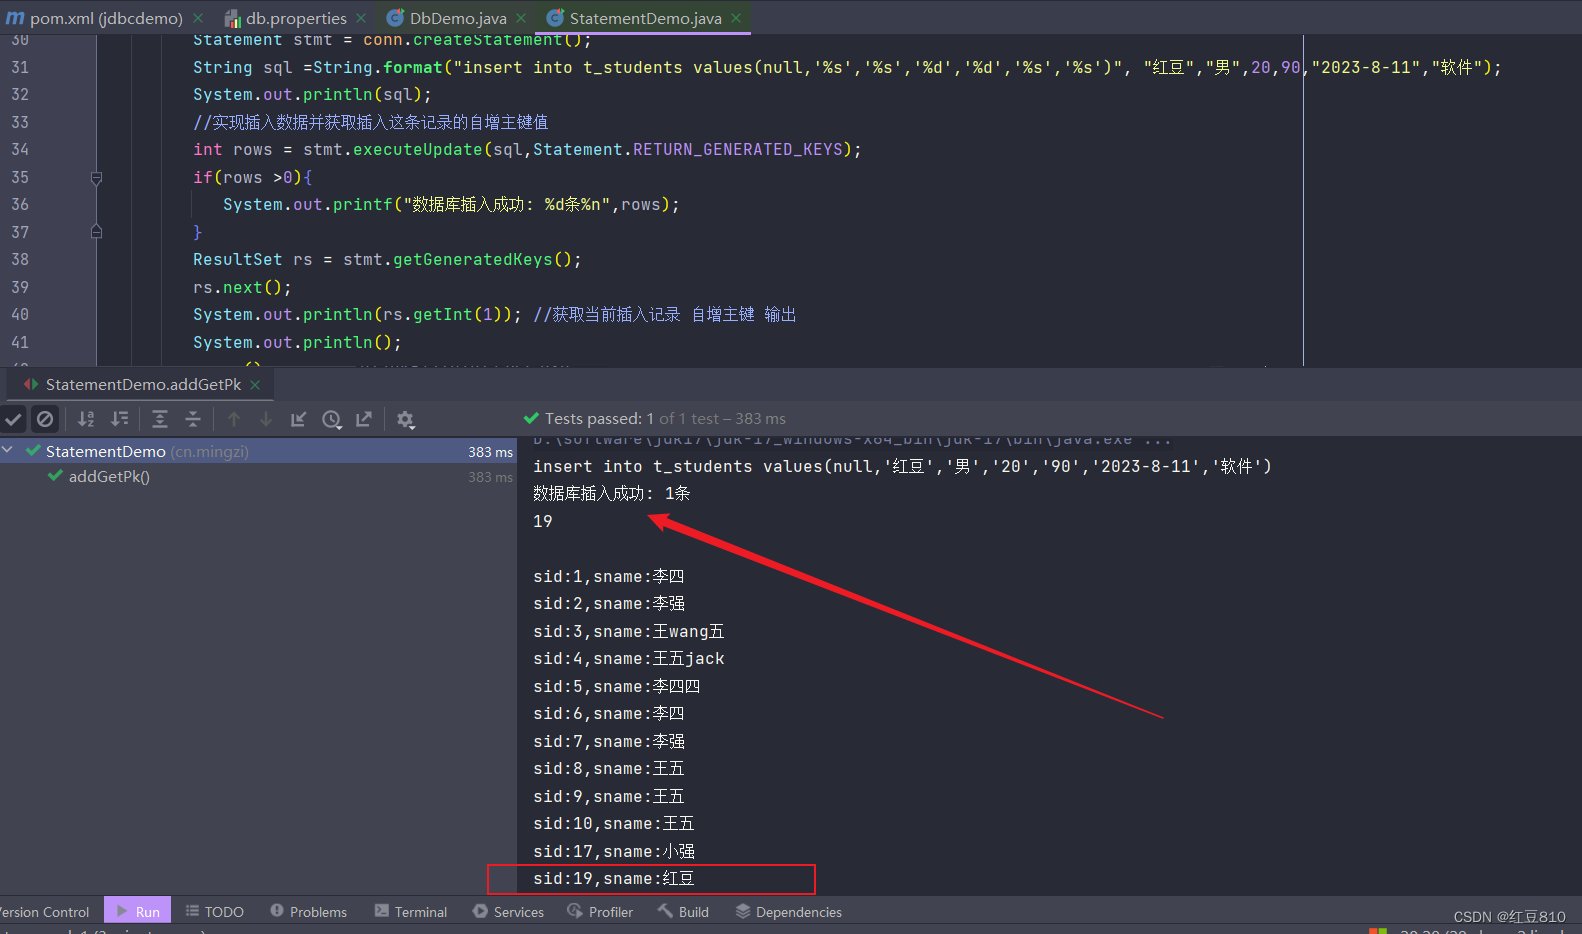Open the Build tool window
Screen dimensions: 1582x934
click(683, 912)
